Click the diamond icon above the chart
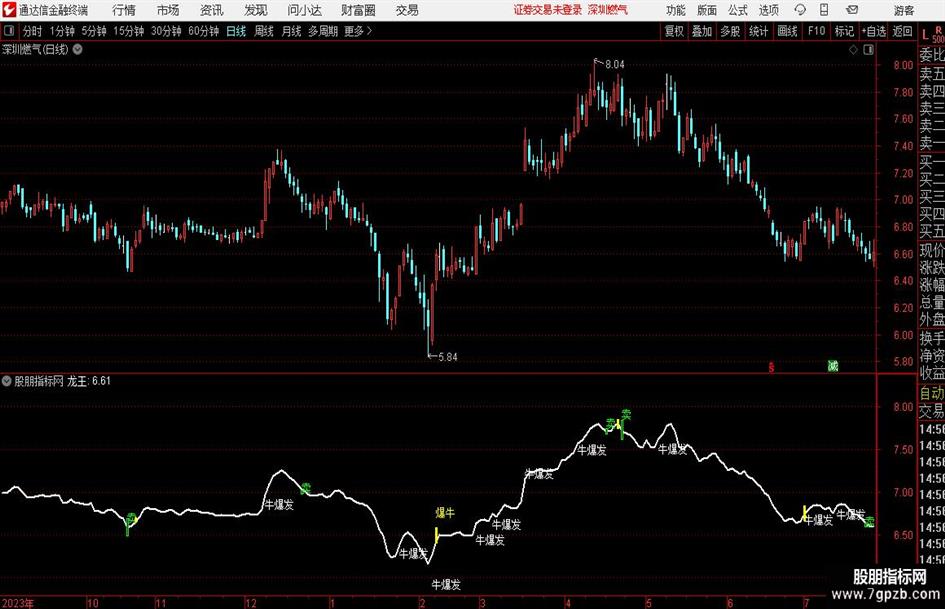Screen dimensions: 945x609 pos(853,50)
